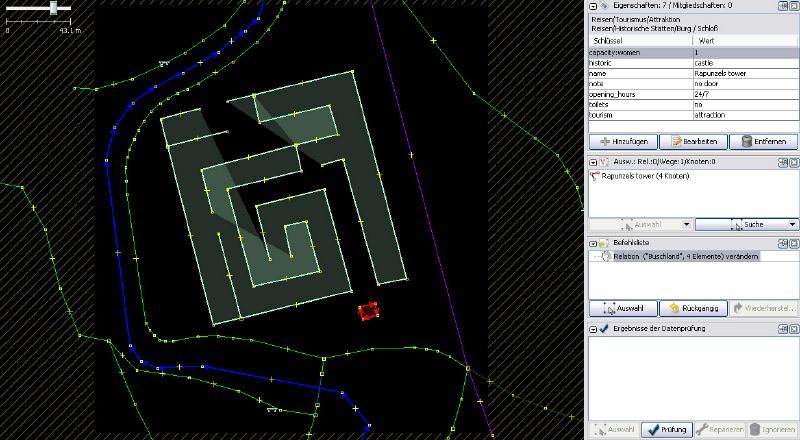Collapse the Ergebnisse der Datenprüfung panel

pyautogui.click(x=593, y=329)
